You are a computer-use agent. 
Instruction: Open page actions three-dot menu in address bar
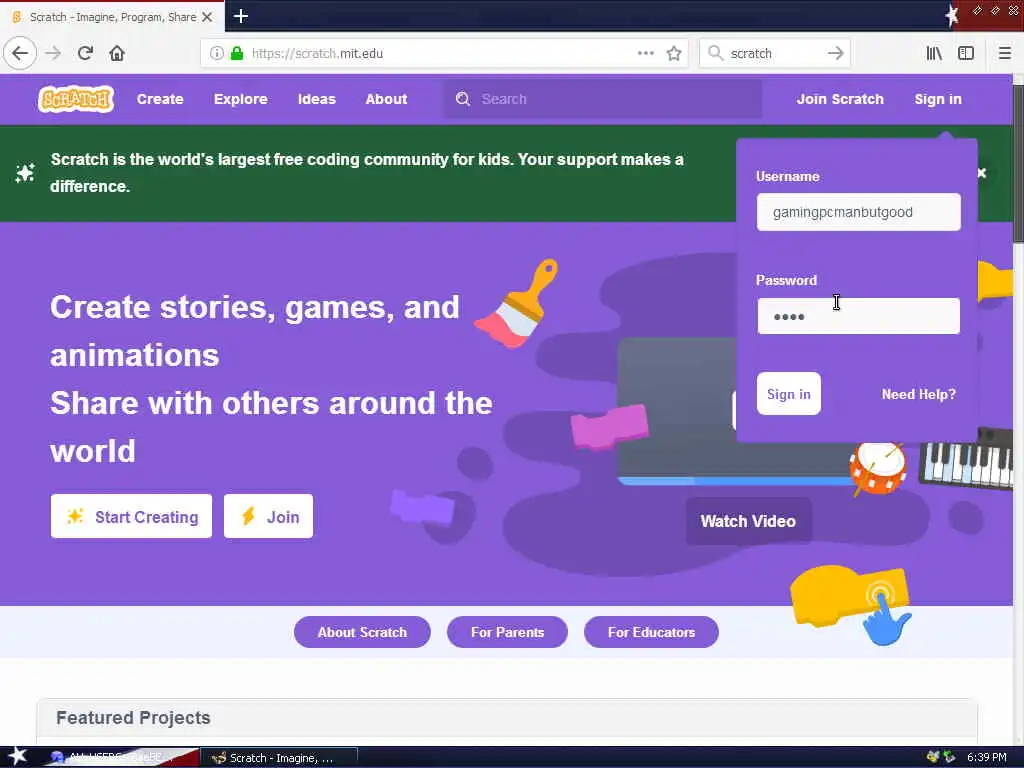click(x=645, y=53)
